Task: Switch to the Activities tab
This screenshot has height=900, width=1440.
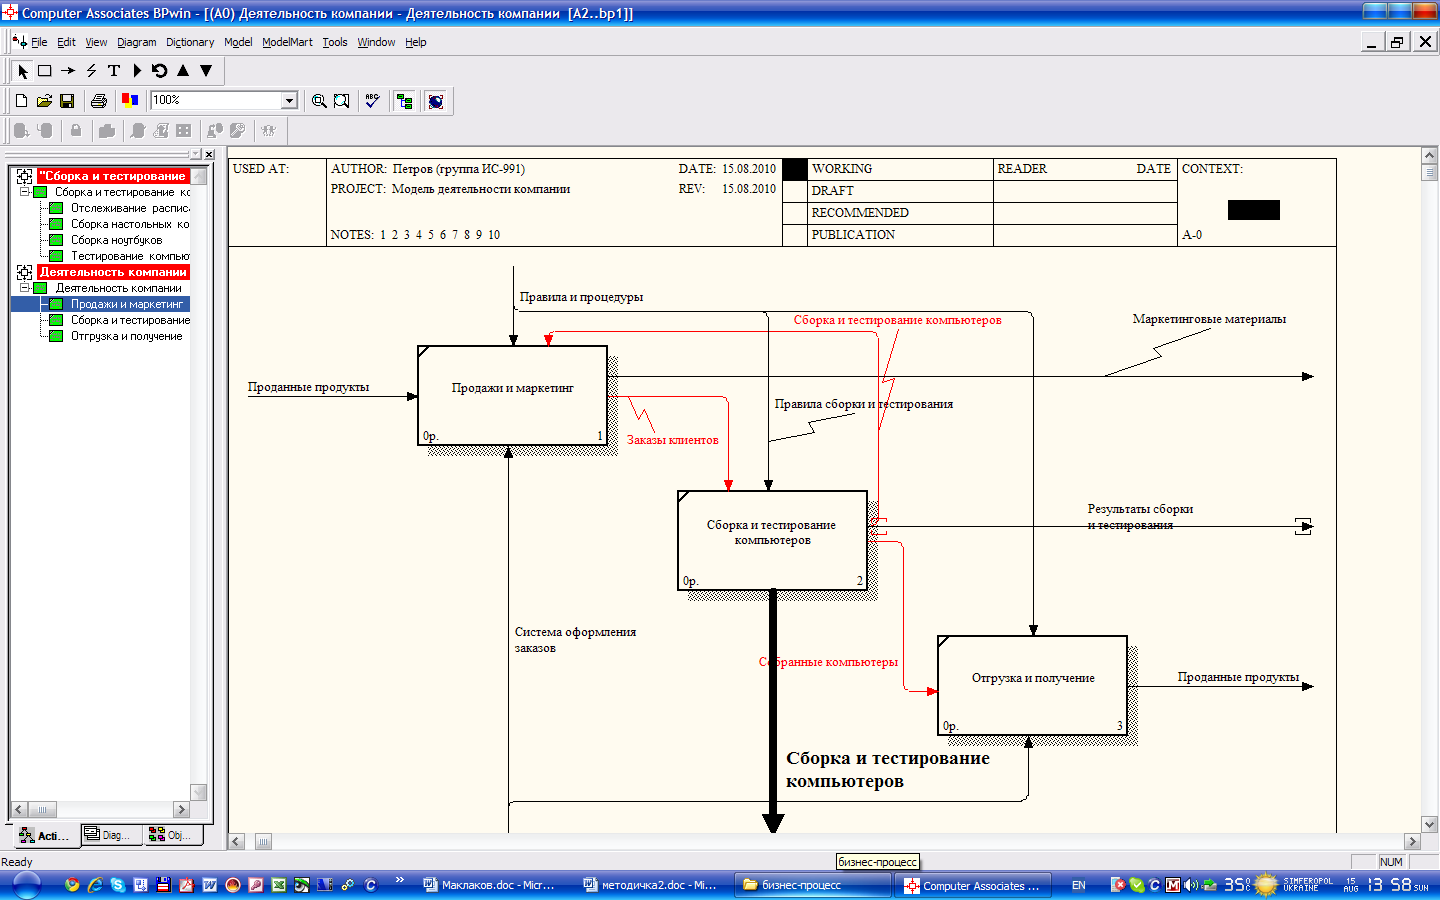Action: point(44,835)
